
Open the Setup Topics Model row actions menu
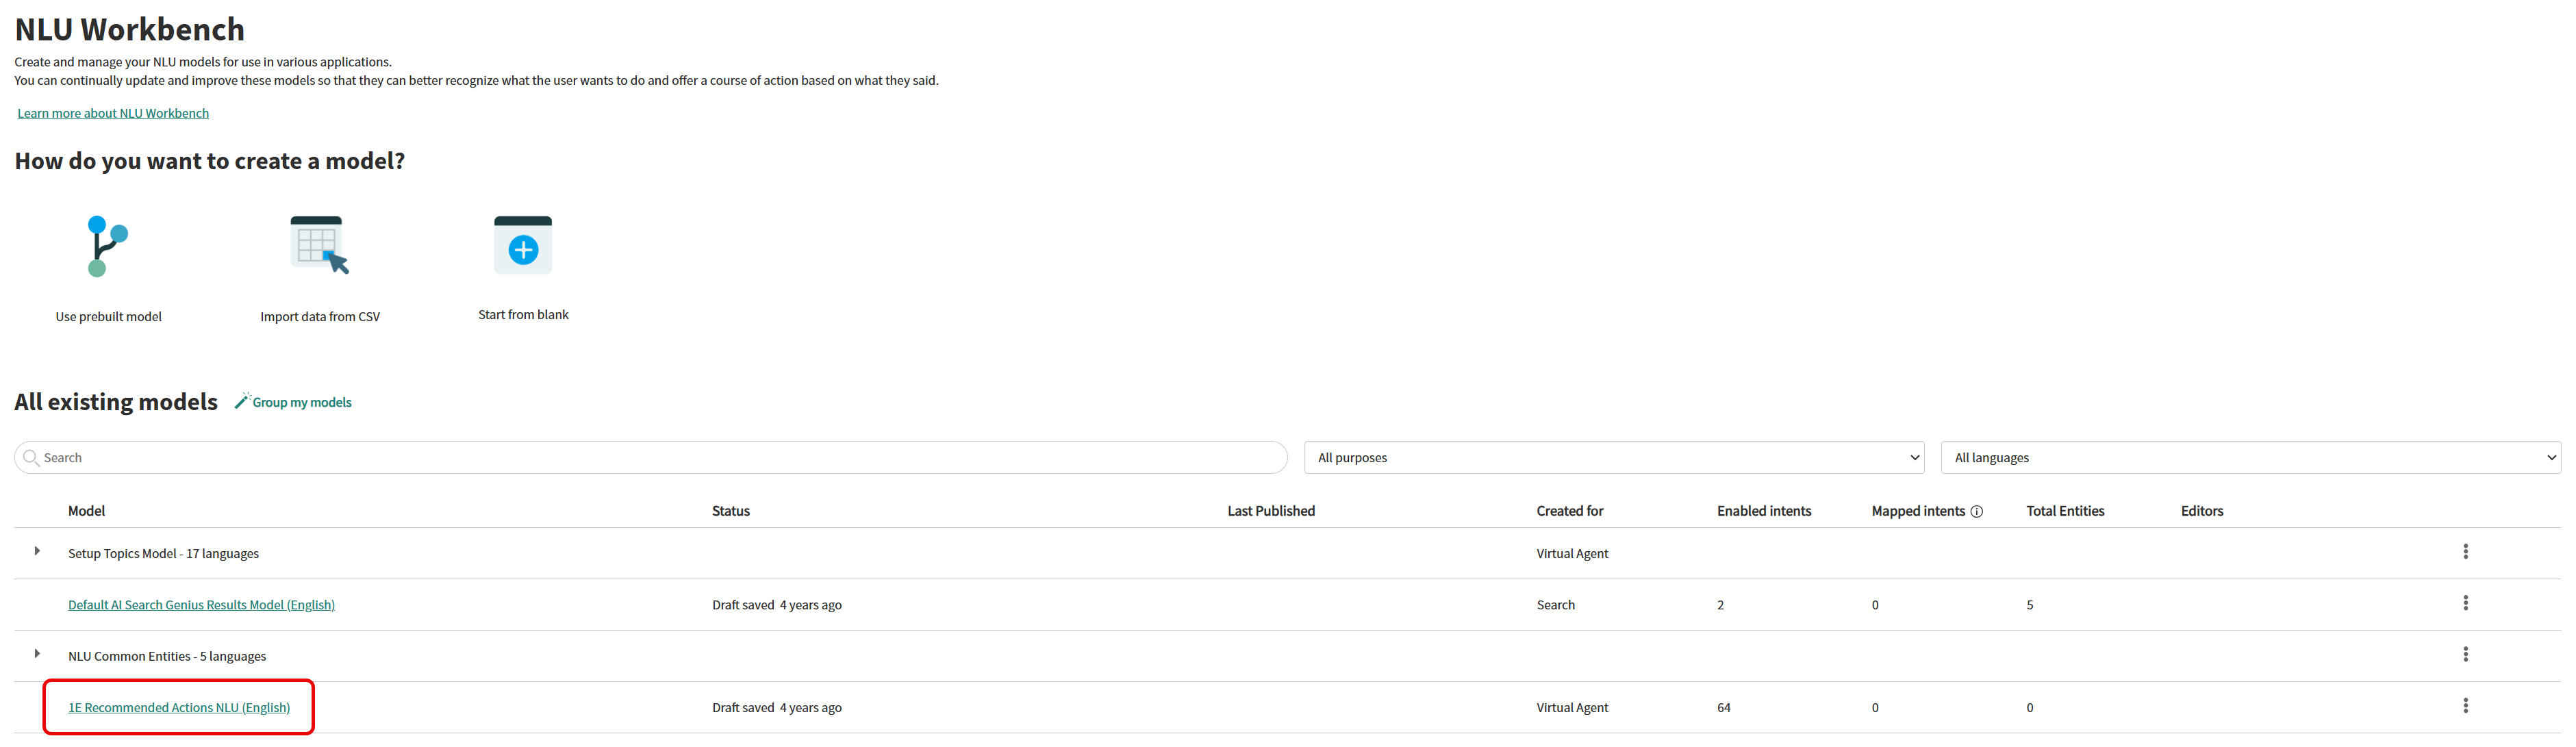pyautogui.click(x=2465, y=552)
